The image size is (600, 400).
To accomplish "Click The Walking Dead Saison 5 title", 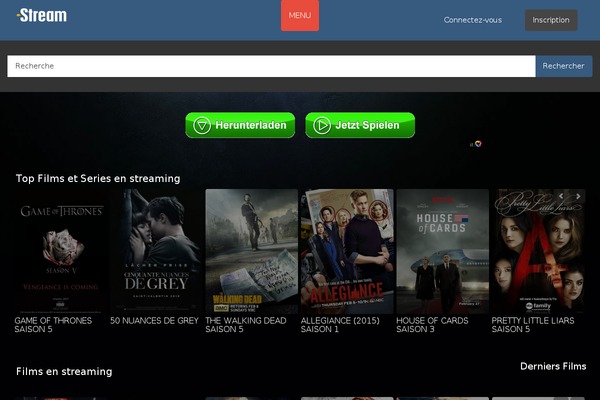I will 246,325.
